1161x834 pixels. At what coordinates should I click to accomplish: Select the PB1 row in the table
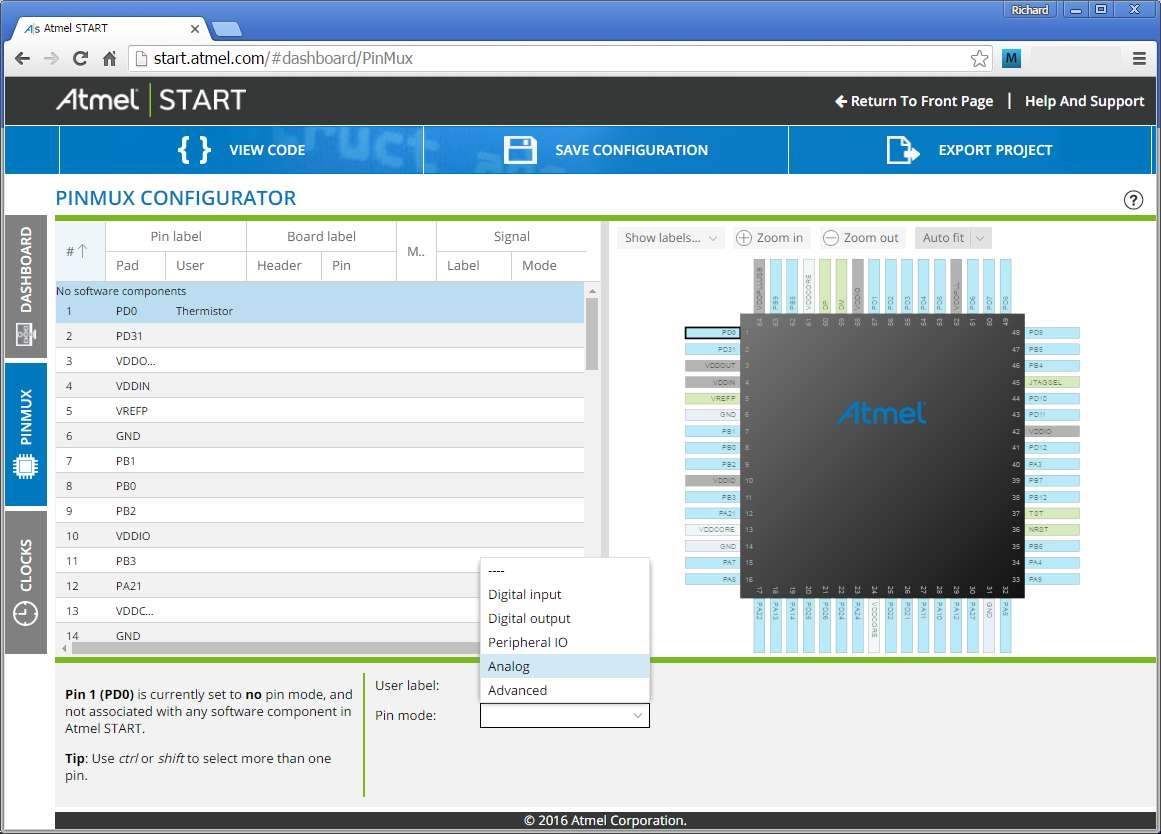[320, 461]
